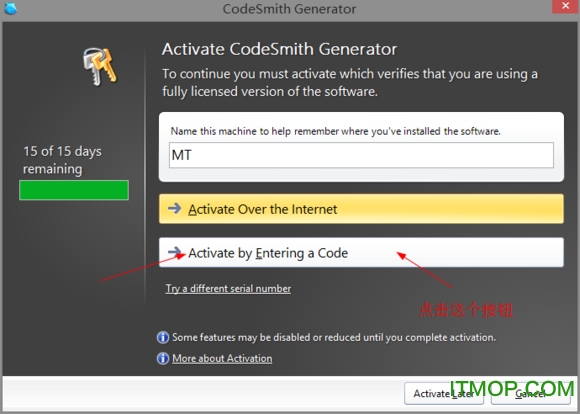Viewport: 580px width, 414px height.
Task: Click the arrow icon on 'Activate by Entering a Code'
Action: 175,252
